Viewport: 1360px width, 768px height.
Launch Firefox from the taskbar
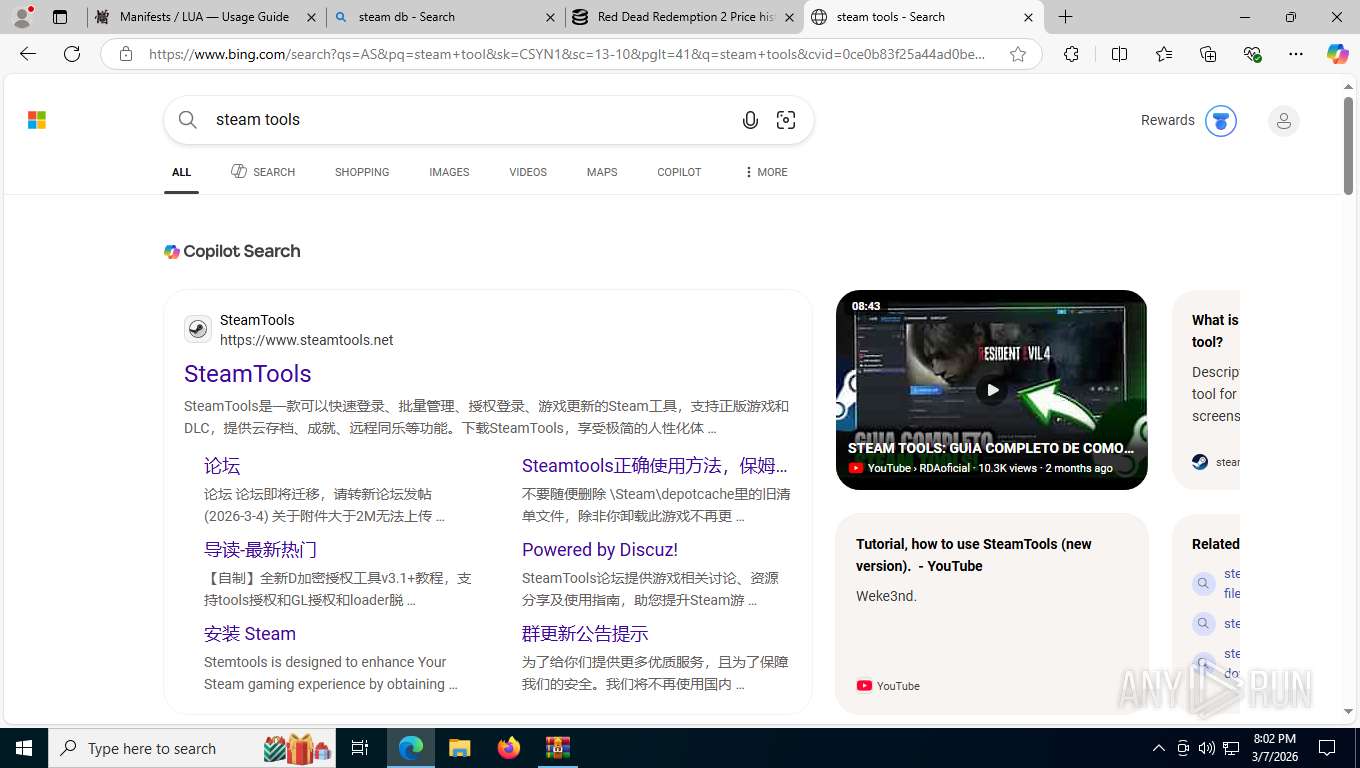point(509,748)
